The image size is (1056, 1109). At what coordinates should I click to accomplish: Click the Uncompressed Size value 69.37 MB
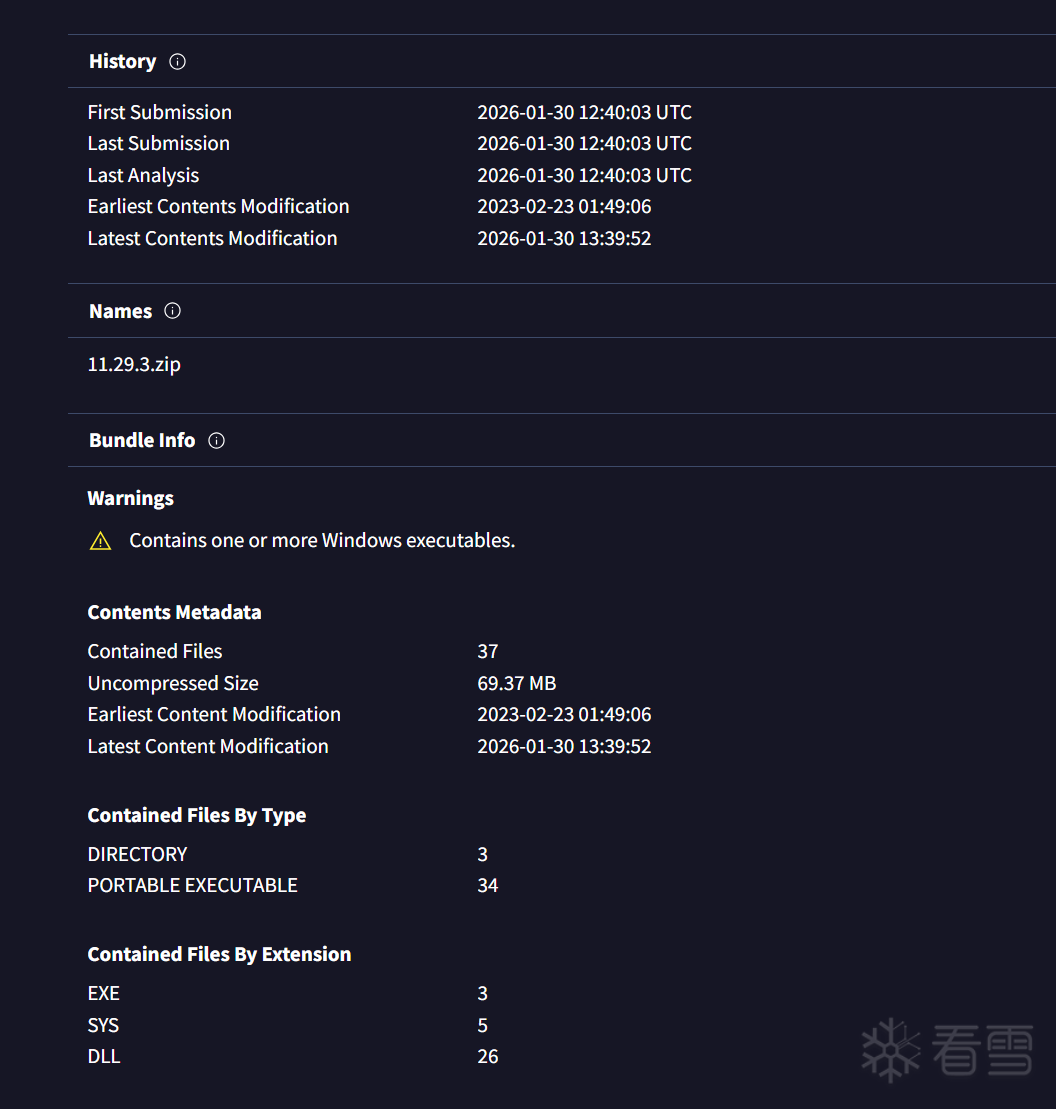tap(516, 683)
